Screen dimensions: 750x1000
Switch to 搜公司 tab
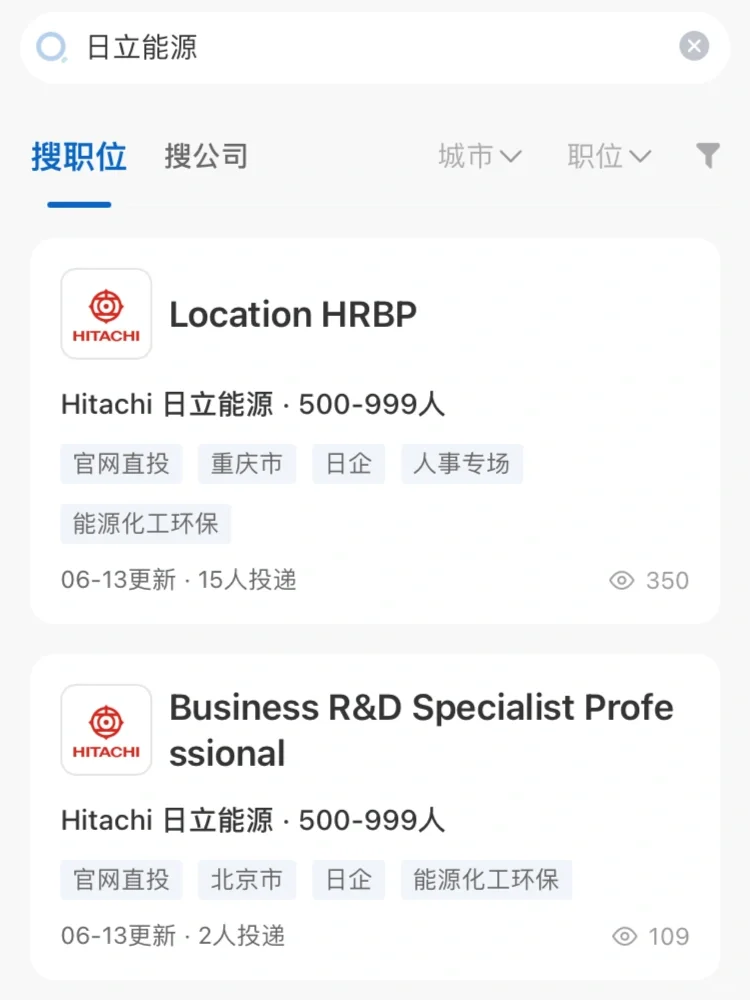coord(206,156)
